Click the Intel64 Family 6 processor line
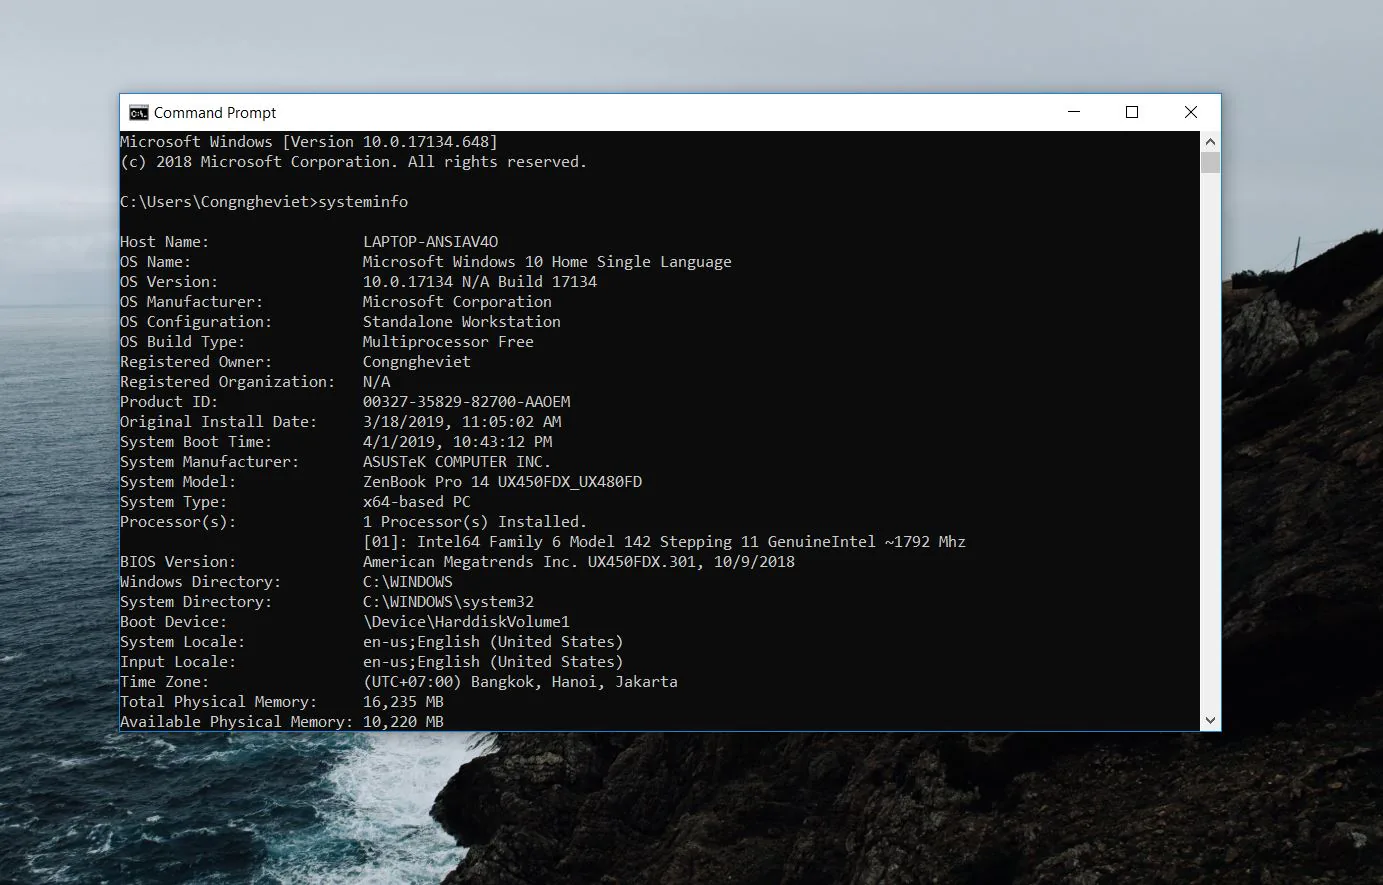Image resolution: width=1383 pixels, height=885 pixels. 664,542
